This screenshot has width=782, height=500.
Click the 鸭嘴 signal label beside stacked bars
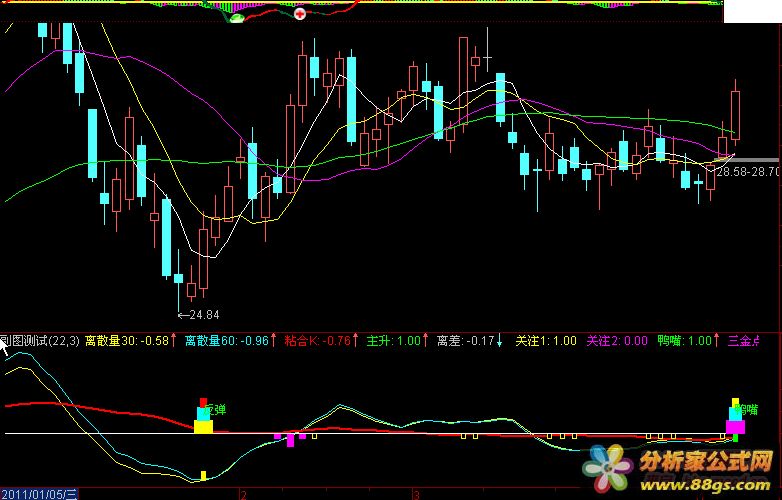tap(746, 410)
